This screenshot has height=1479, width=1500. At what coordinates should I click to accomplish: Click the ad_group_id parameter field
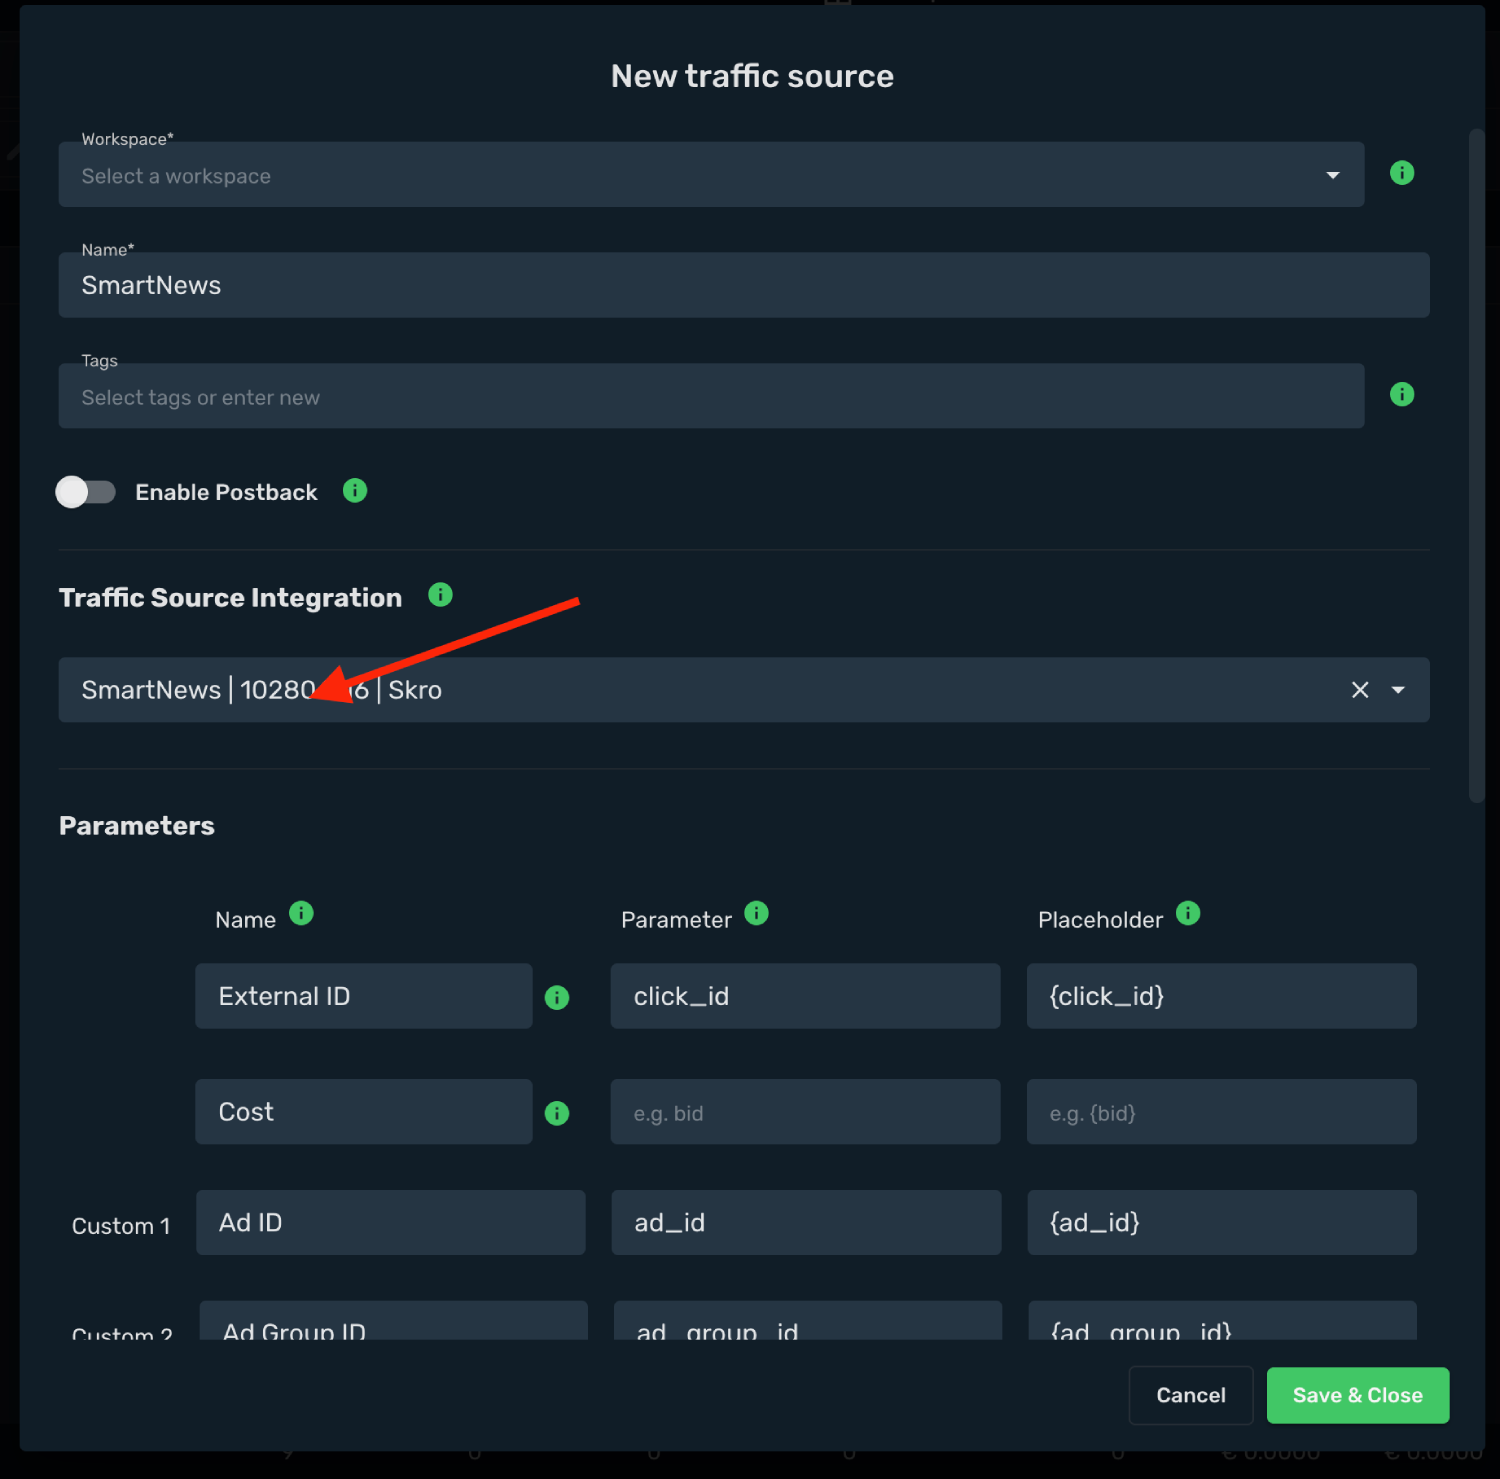[808, 1321]
